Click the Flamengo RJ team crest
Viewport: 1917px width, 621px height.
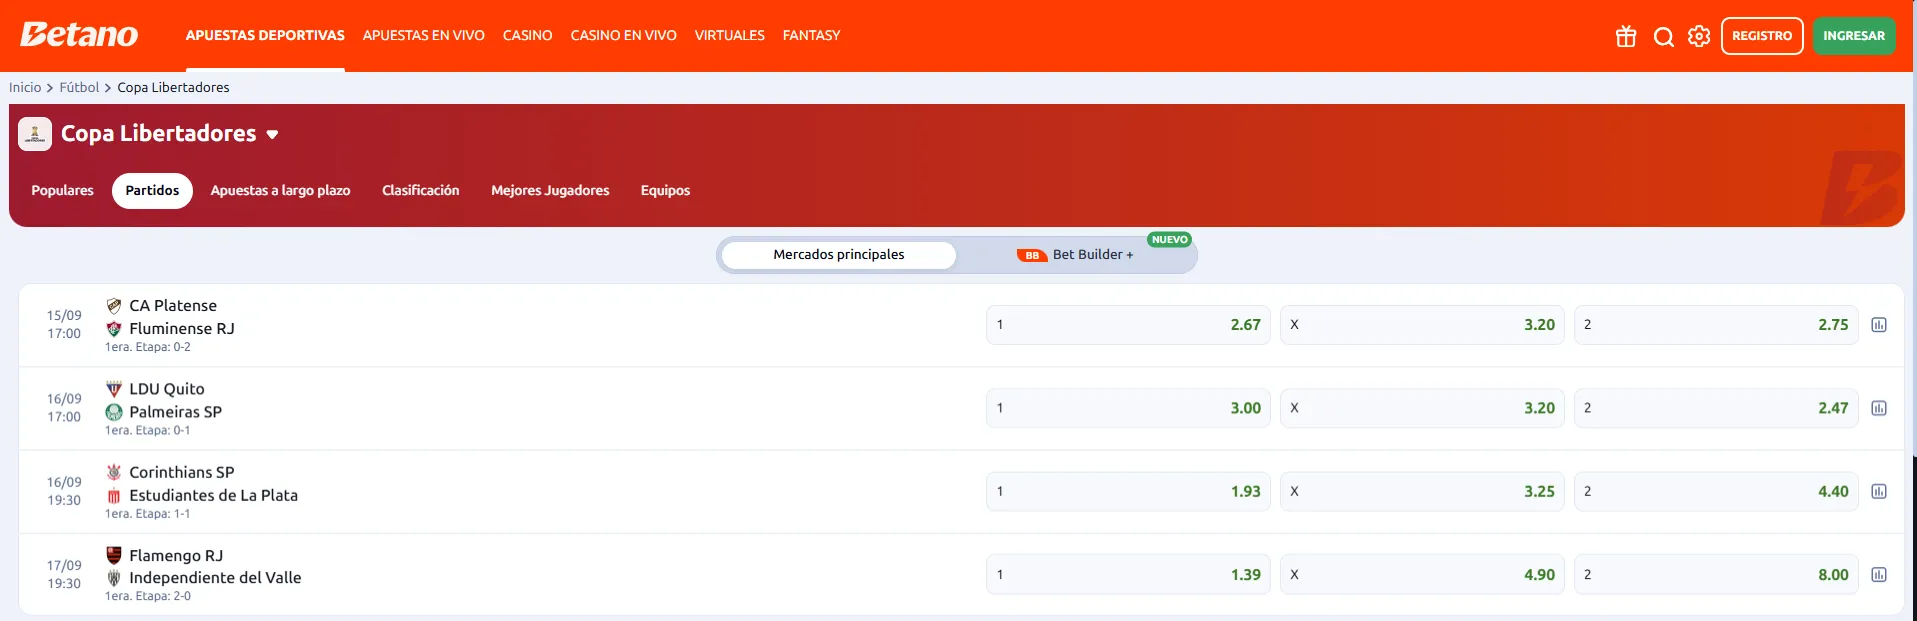click(x=114, y=555)
